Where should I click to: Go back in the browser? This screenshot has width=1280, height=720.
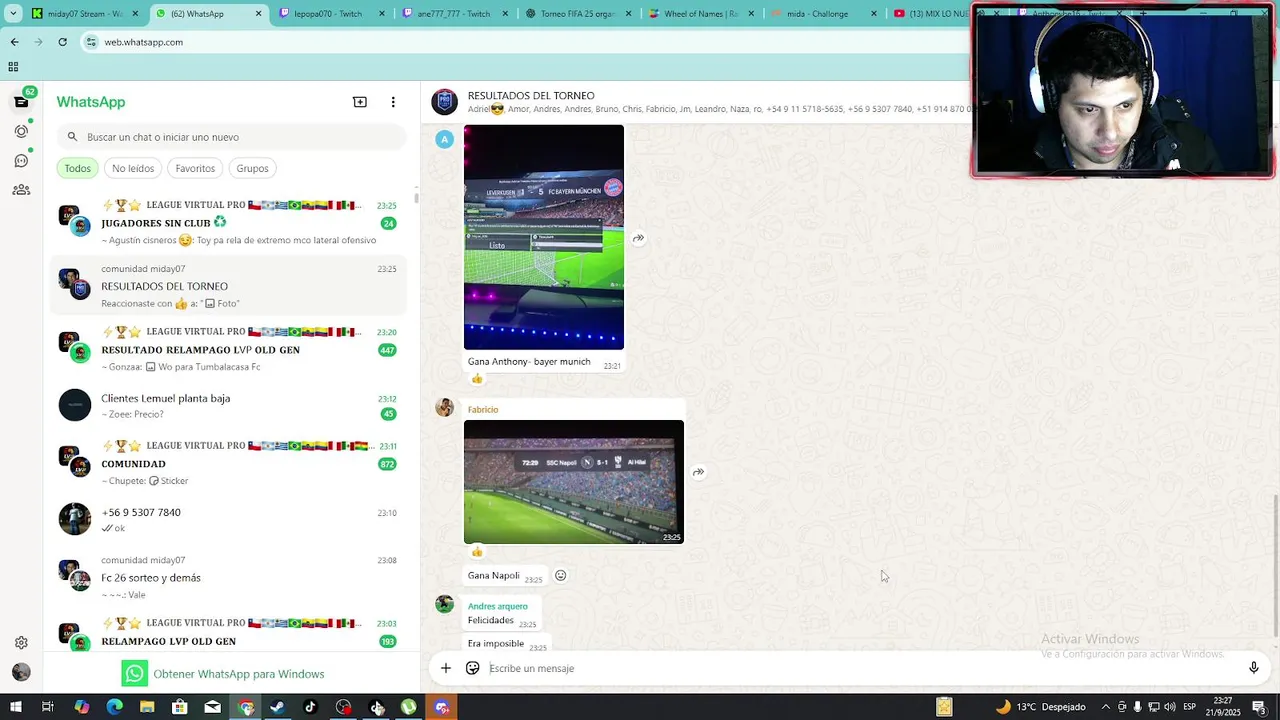(x=14, y=42)
